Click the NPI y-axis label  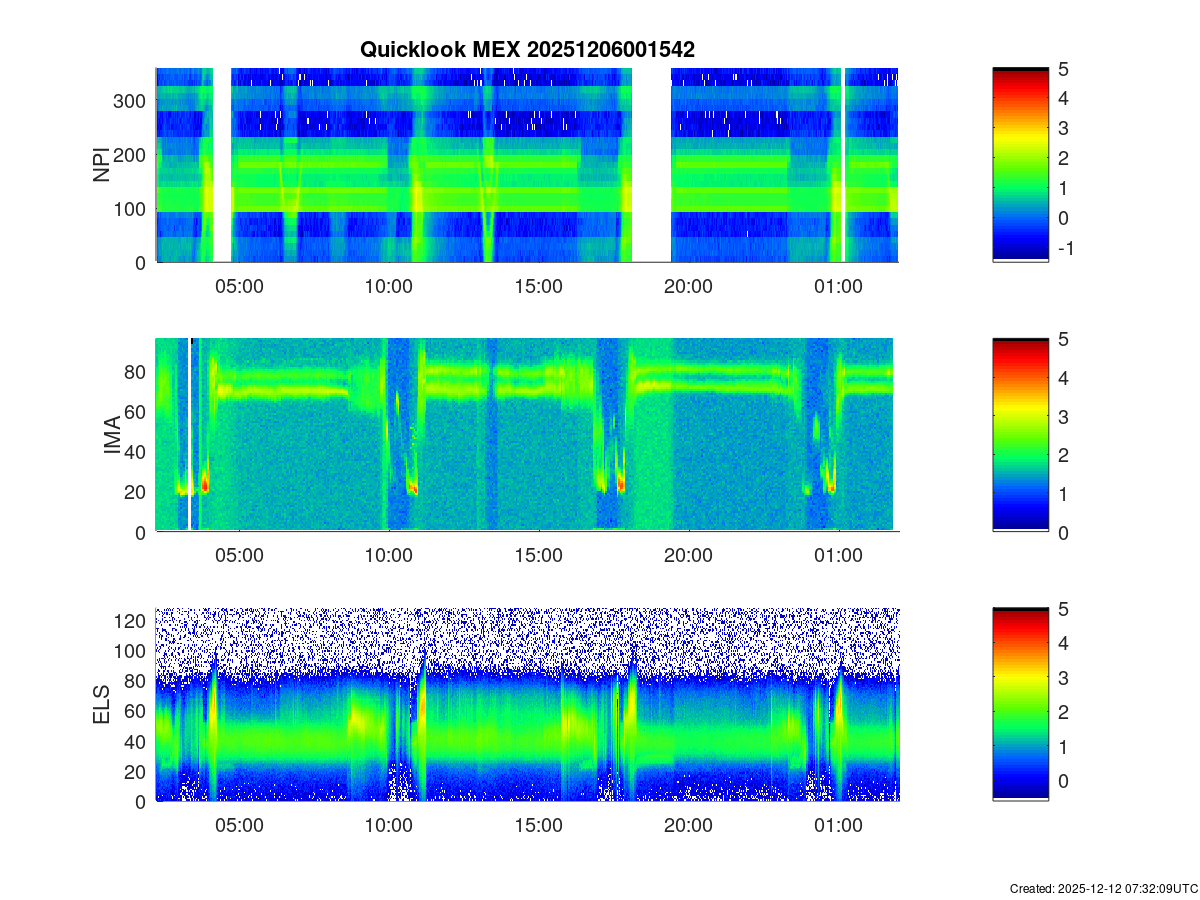(x=101, y=165)
